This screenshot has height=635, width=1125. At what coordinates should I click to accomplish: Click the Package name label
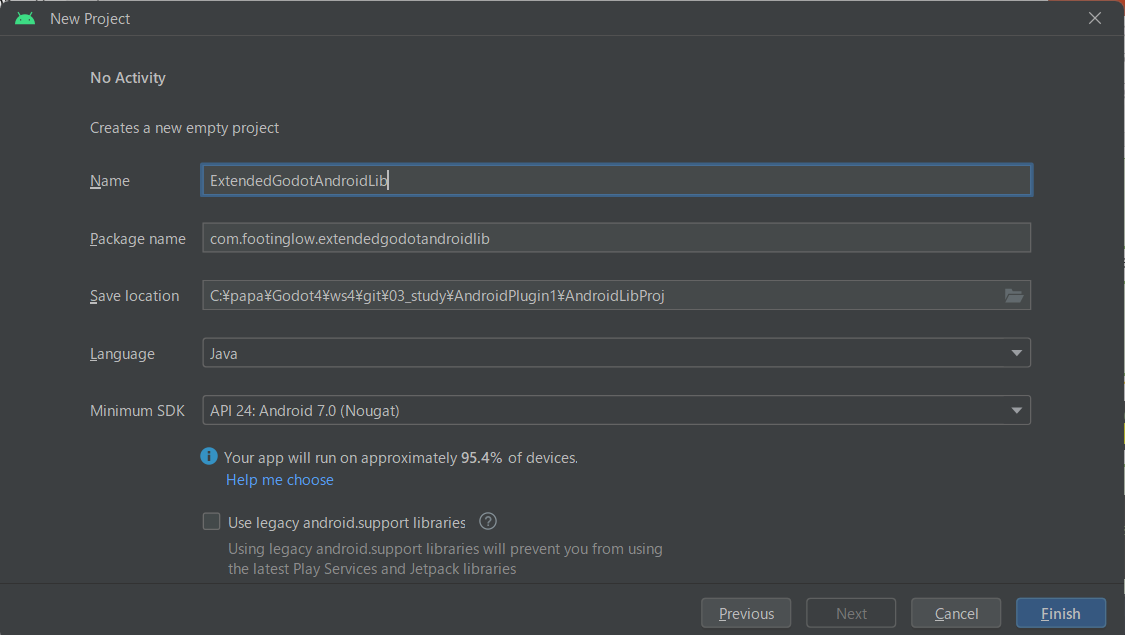point(138,239)
